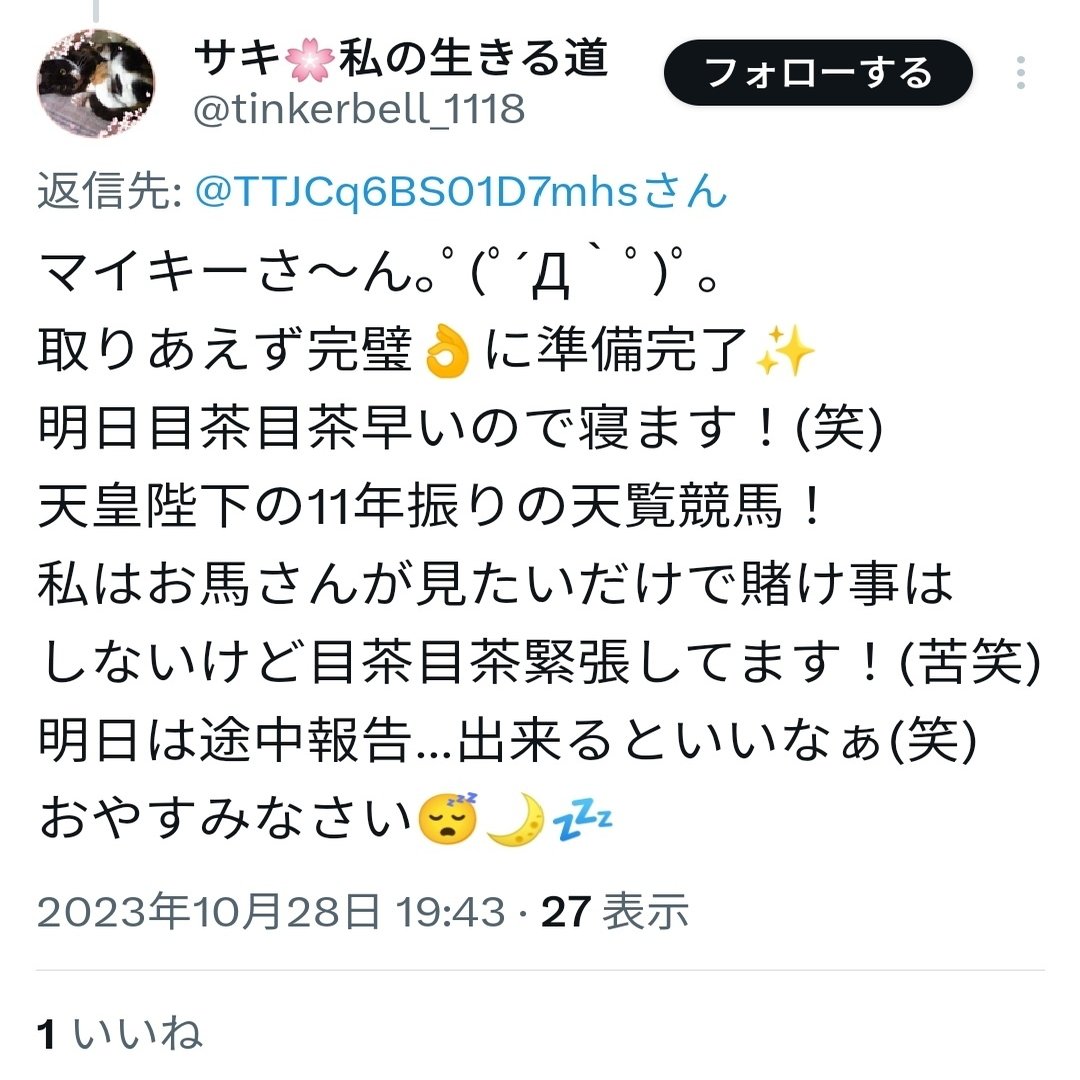Click the 返信先 reply-to label
Image resolution: width=1080 pixels, height=1080 pixels.
point(110,191)
